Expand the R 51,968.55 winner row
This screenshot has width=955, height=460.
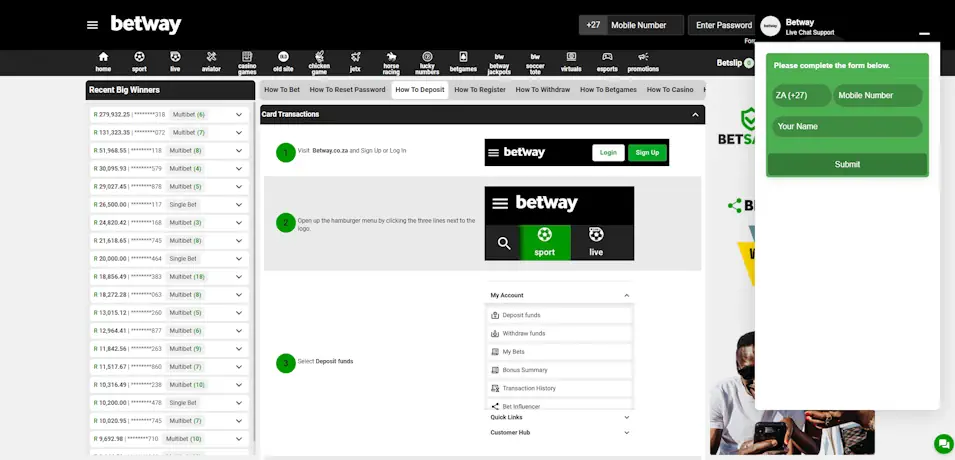pos(239,150)
